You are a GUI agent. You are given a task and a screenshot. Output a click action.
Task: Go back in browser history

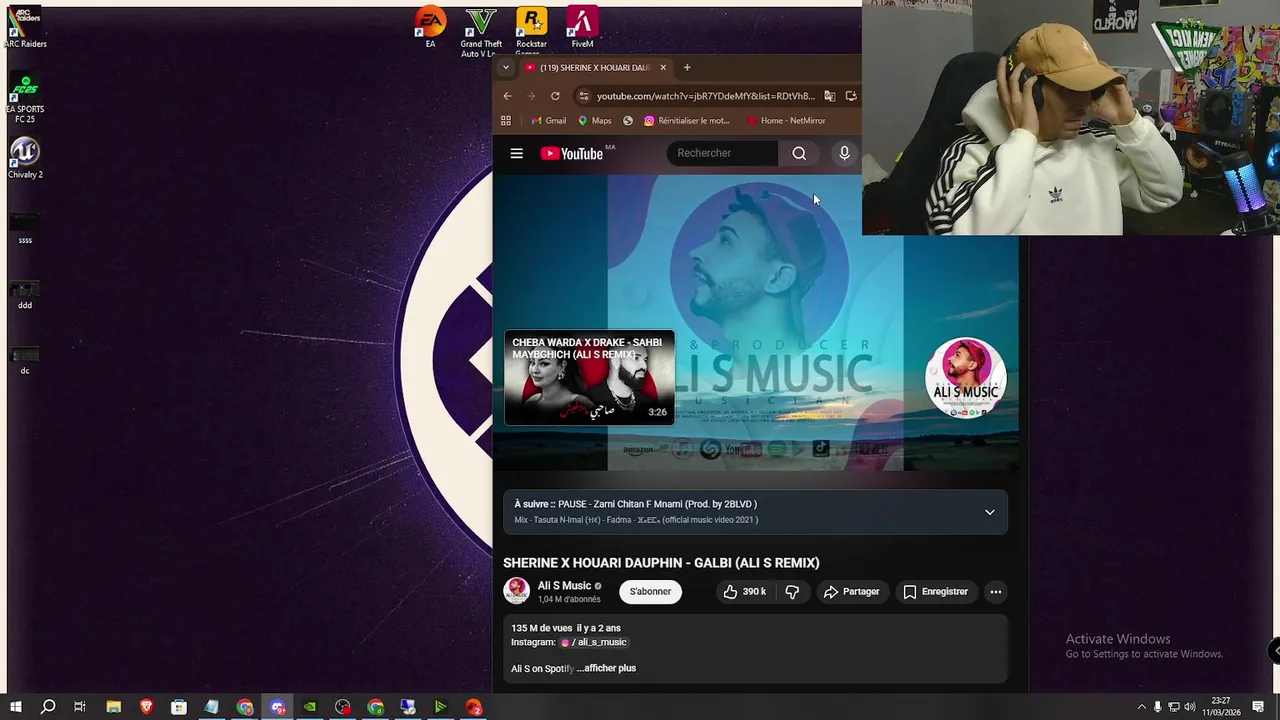click(507, 96)
